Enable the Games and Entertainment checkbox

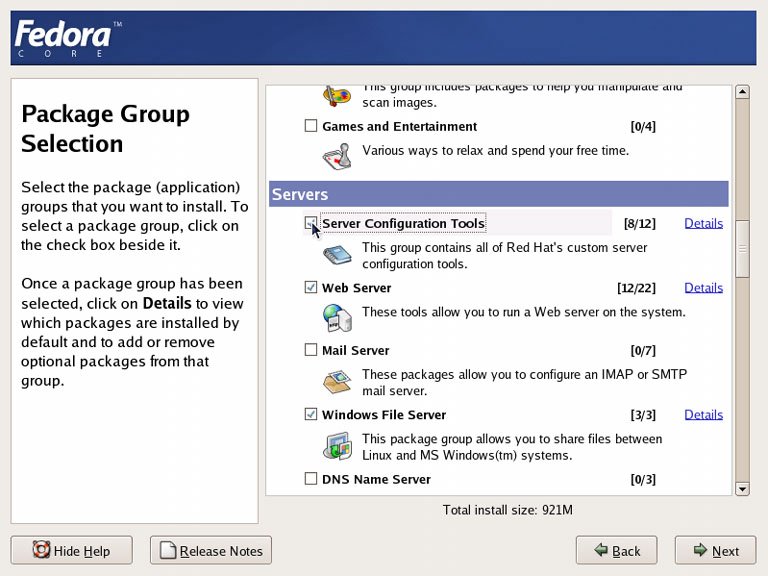click(311, 127)
